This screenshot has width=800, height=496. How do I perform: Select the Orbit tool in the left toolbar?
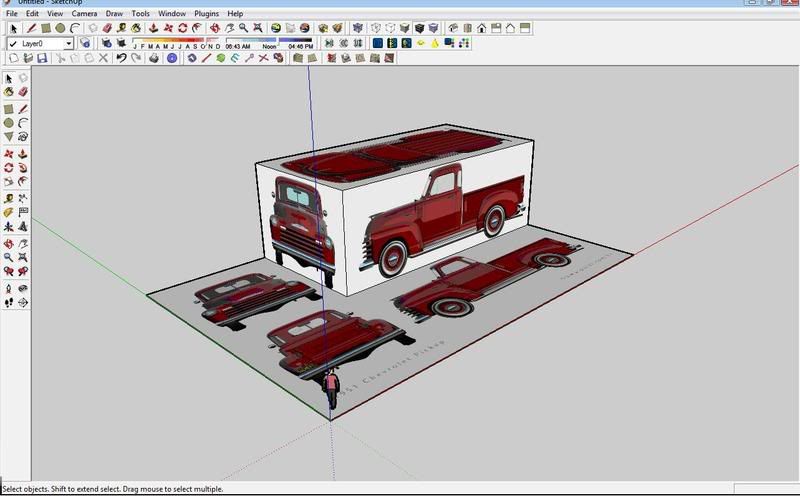9,243
